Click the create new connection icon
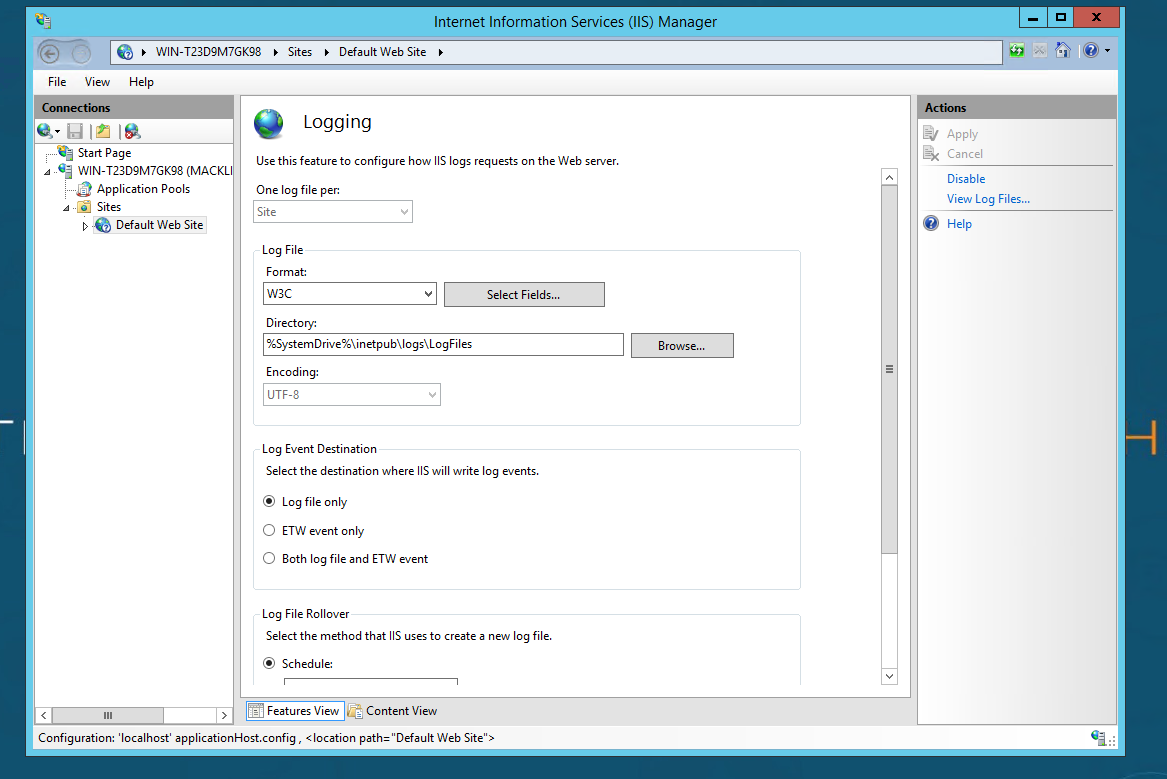Screen dimensions: 1167x779 (45, 131)
